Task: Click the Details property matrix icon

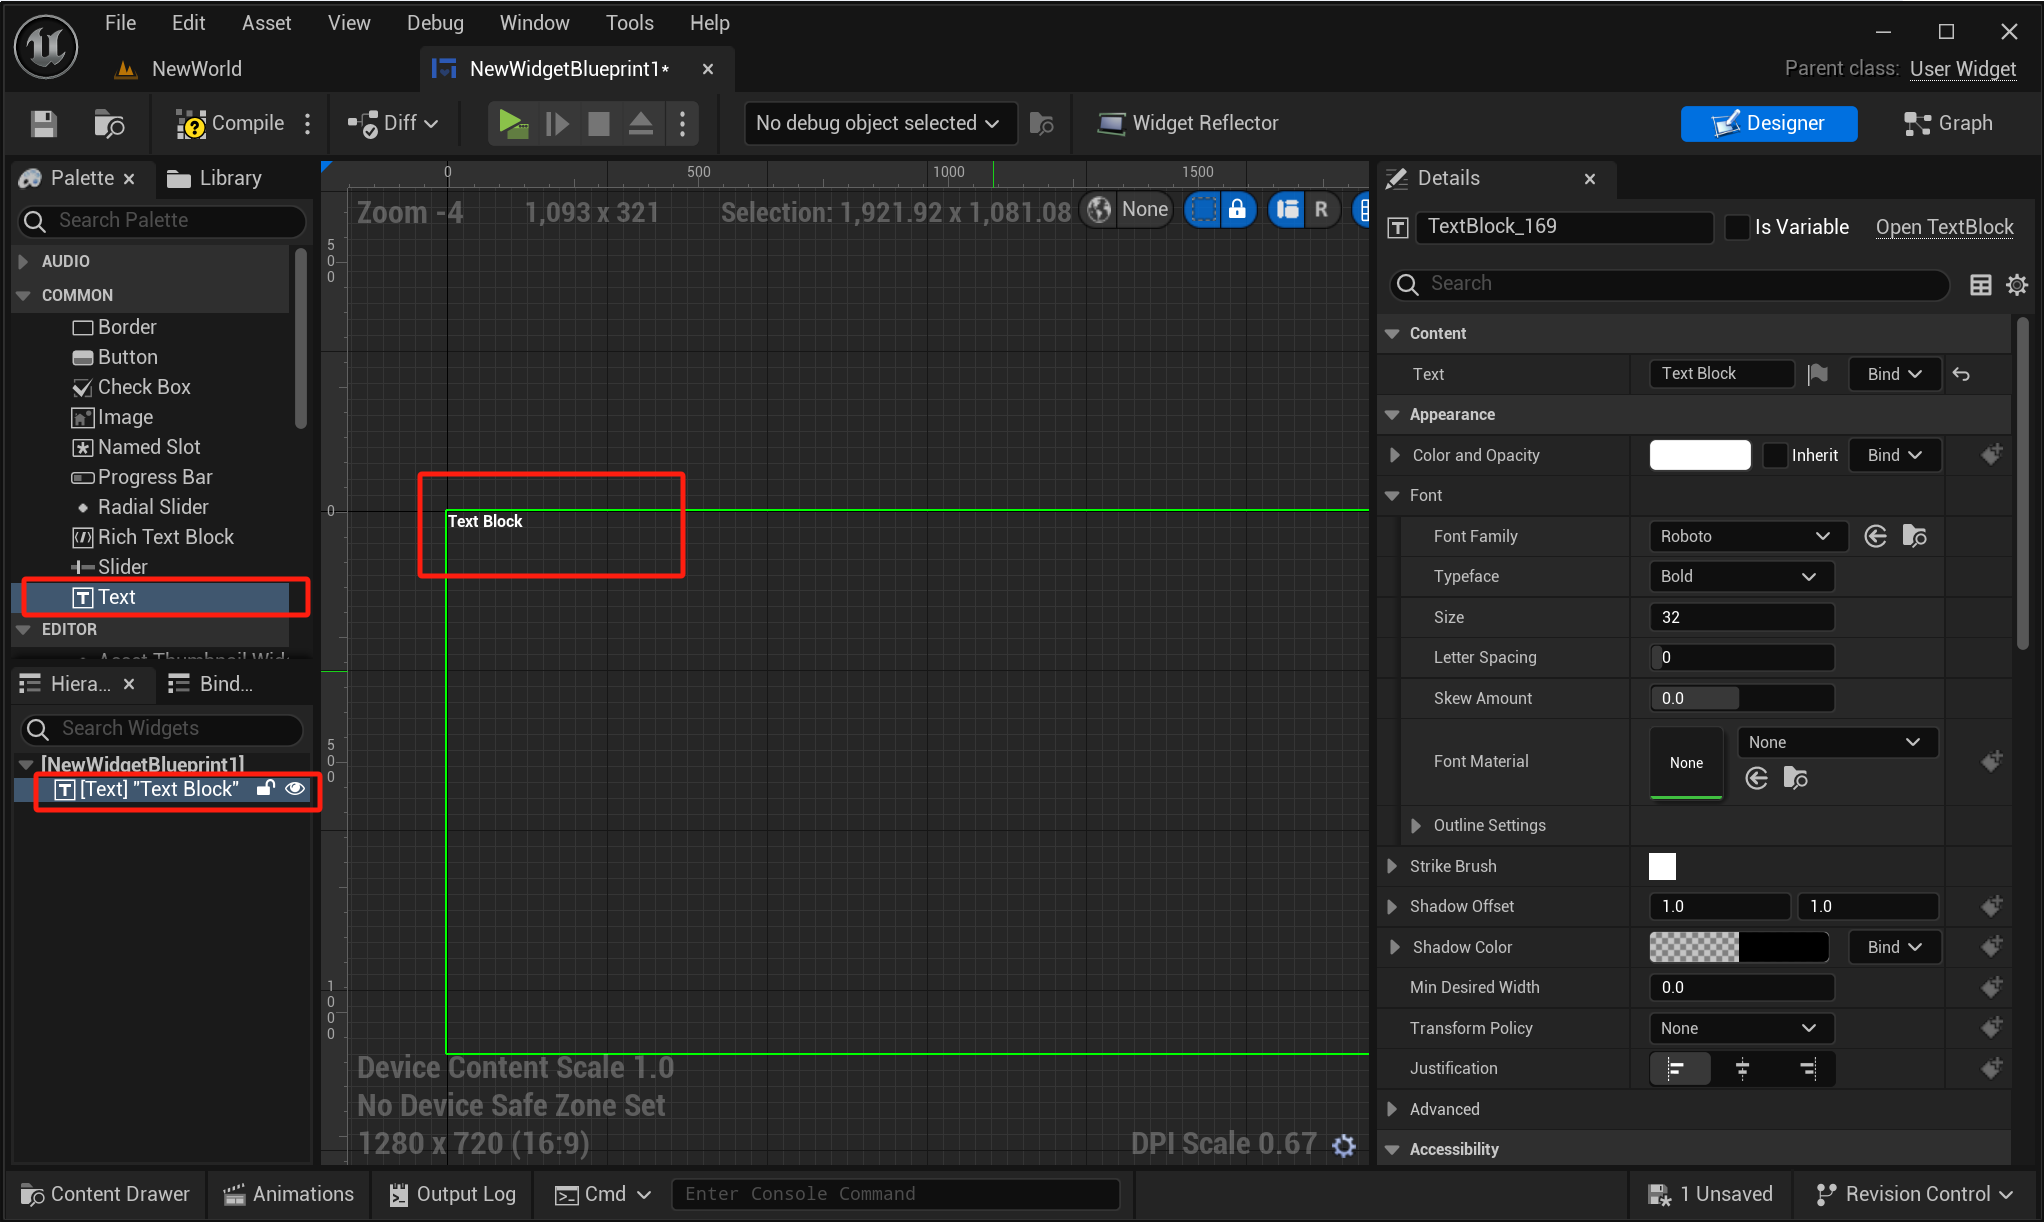Action: 1980,285
